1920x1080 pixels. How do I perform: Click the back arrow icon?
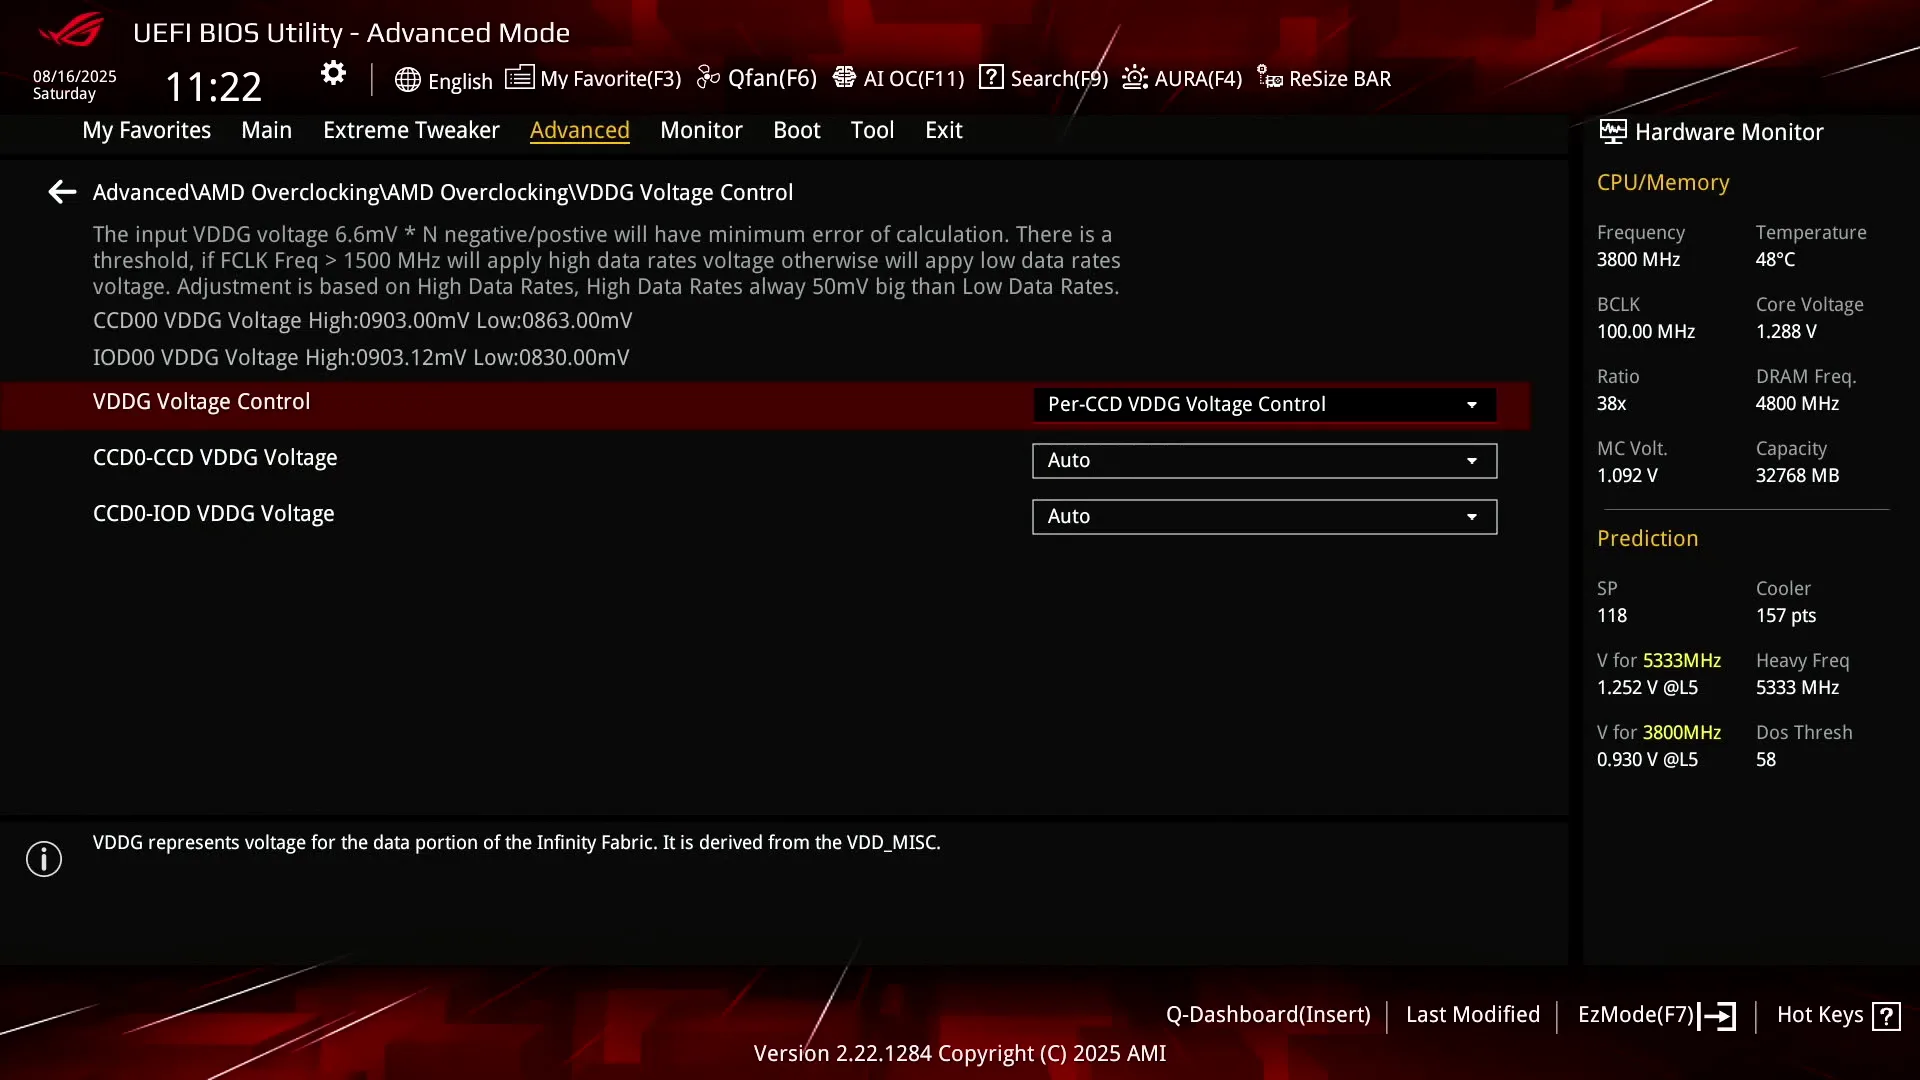click(62, 192)
